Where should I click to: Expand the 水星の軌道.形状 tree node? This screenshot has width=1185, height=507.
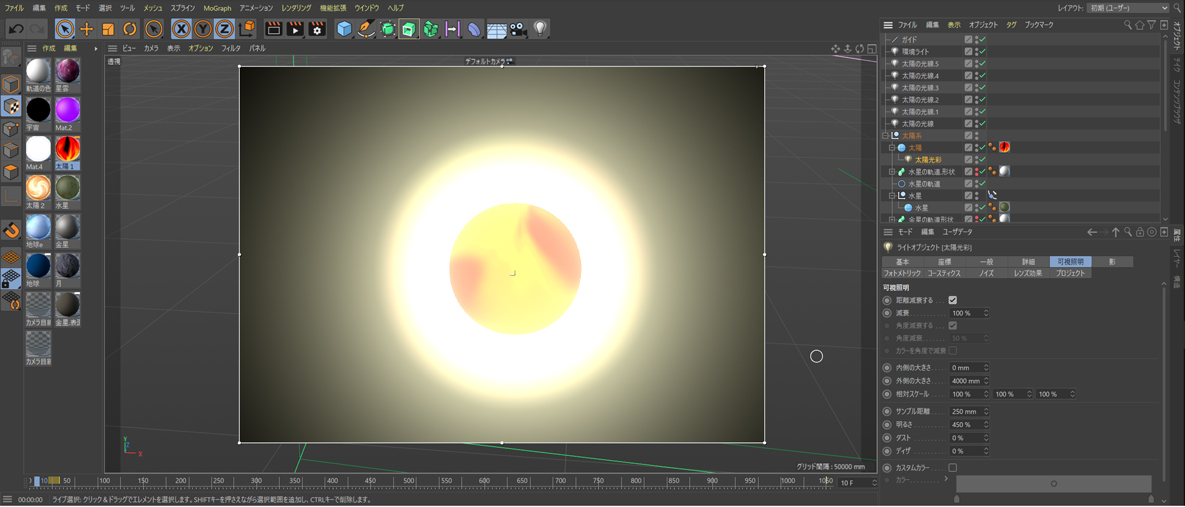click(892, 172)
